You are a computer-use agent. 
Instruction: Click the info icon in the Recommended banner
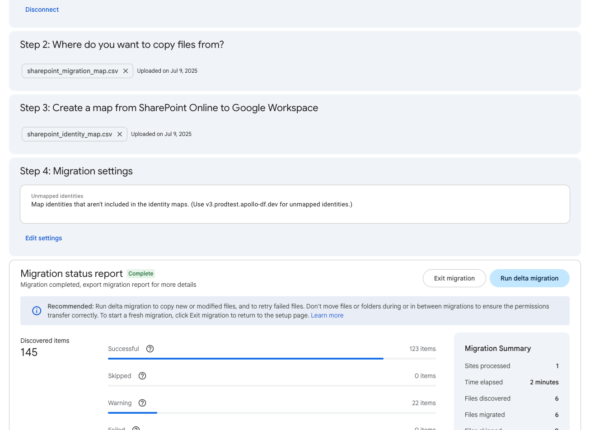point(36,311)
